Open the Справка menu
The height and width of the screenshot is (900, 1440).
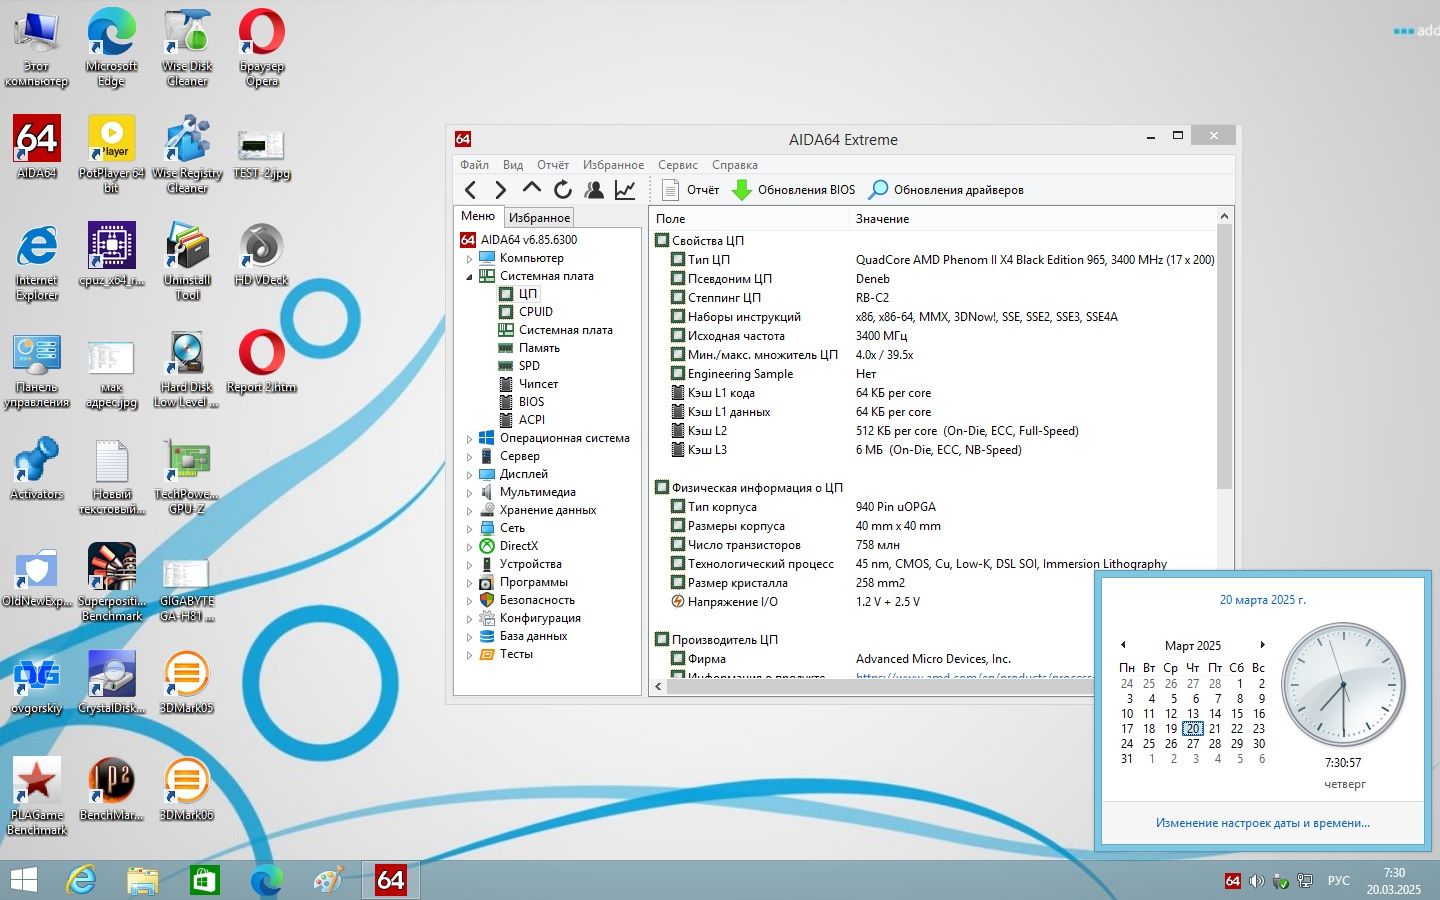735,165
